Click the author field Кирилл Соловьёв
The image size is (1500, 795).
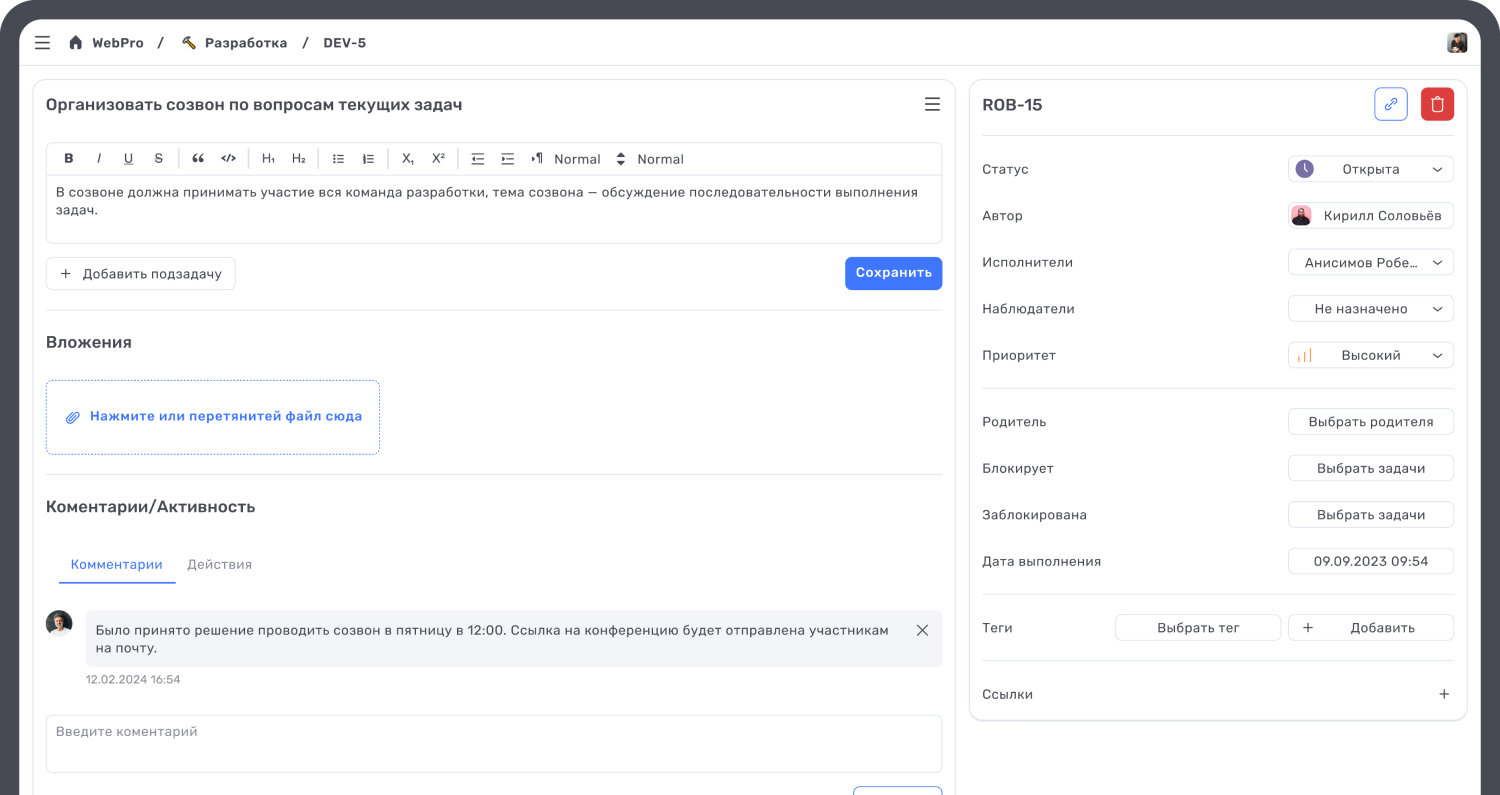[1371, 215]
